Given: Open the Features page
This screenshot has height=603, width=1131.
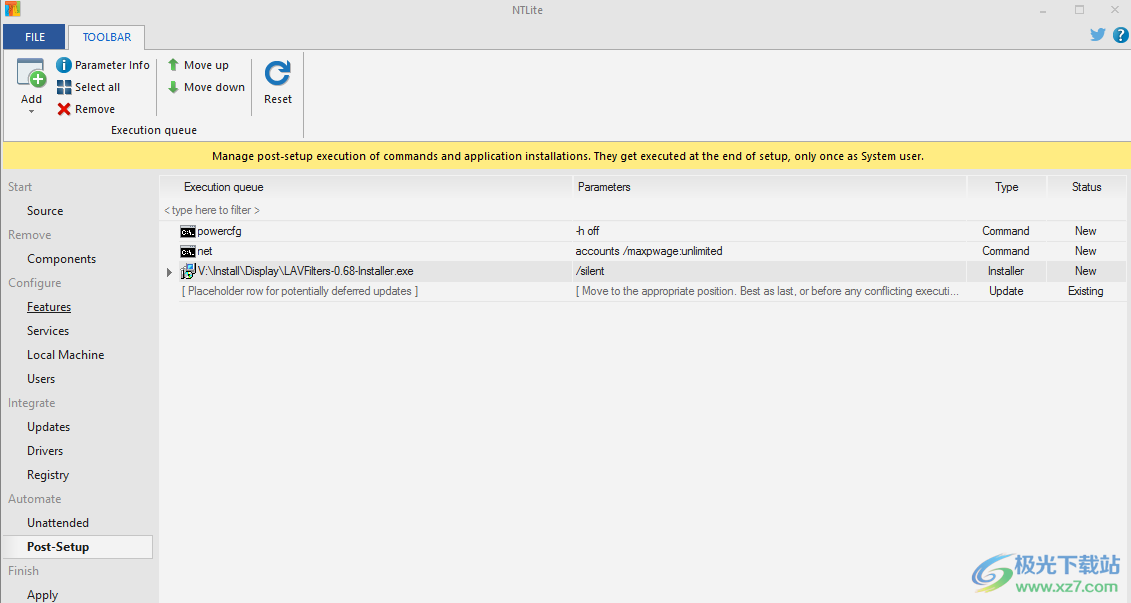Looking at the screenshot, I should click(x=49, y=307).
